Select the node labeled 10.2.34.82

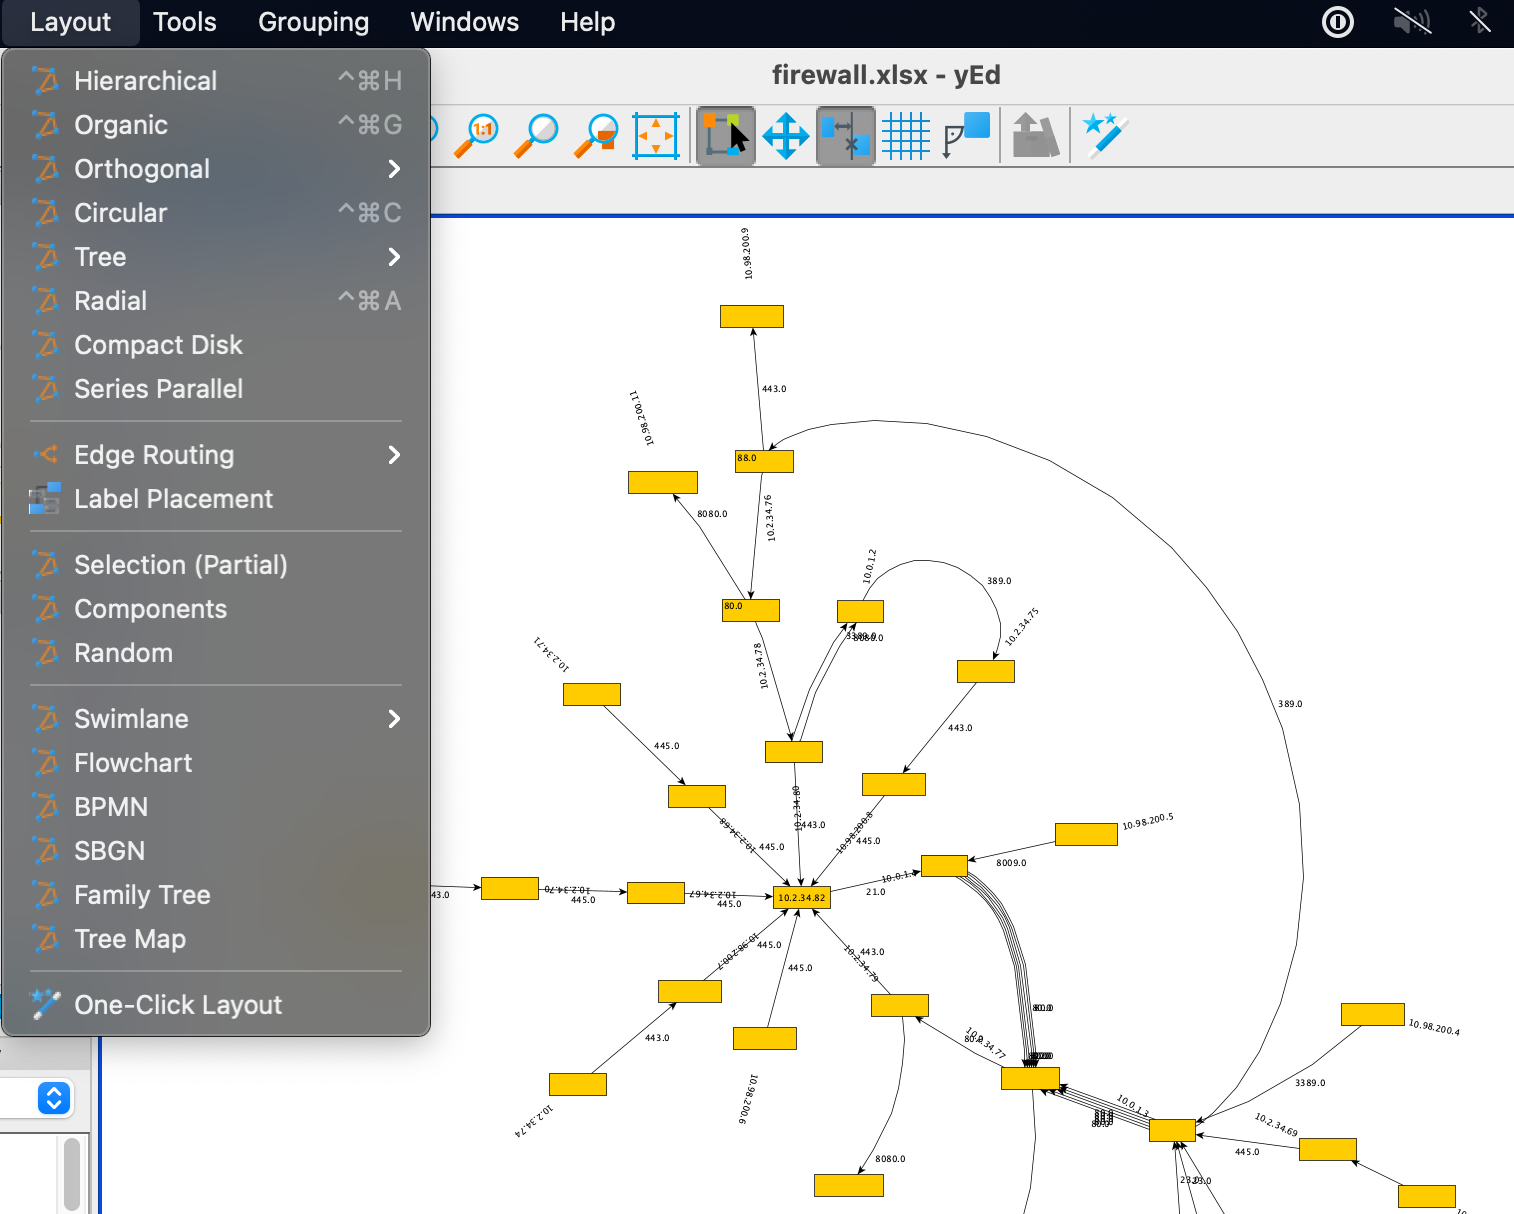point(800,898)
